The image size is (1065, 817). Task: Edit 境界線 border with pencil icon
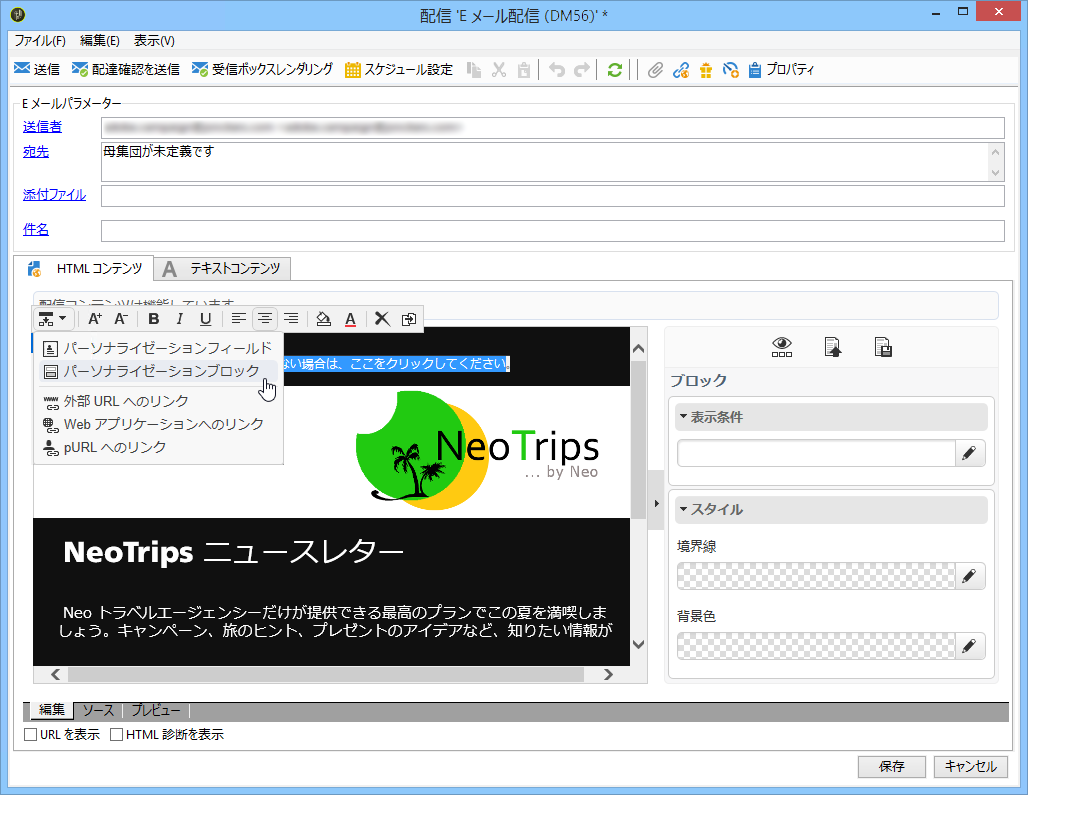pyautogui.click(x=970, y=577)
